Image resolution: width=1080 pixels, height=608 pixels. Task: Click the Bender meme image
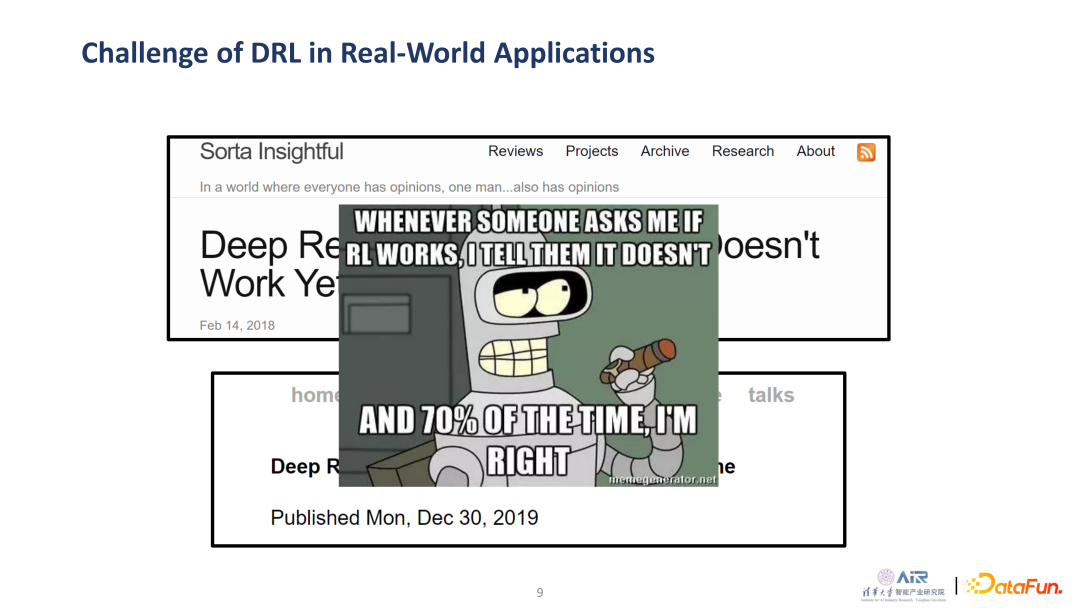(528, 346)
